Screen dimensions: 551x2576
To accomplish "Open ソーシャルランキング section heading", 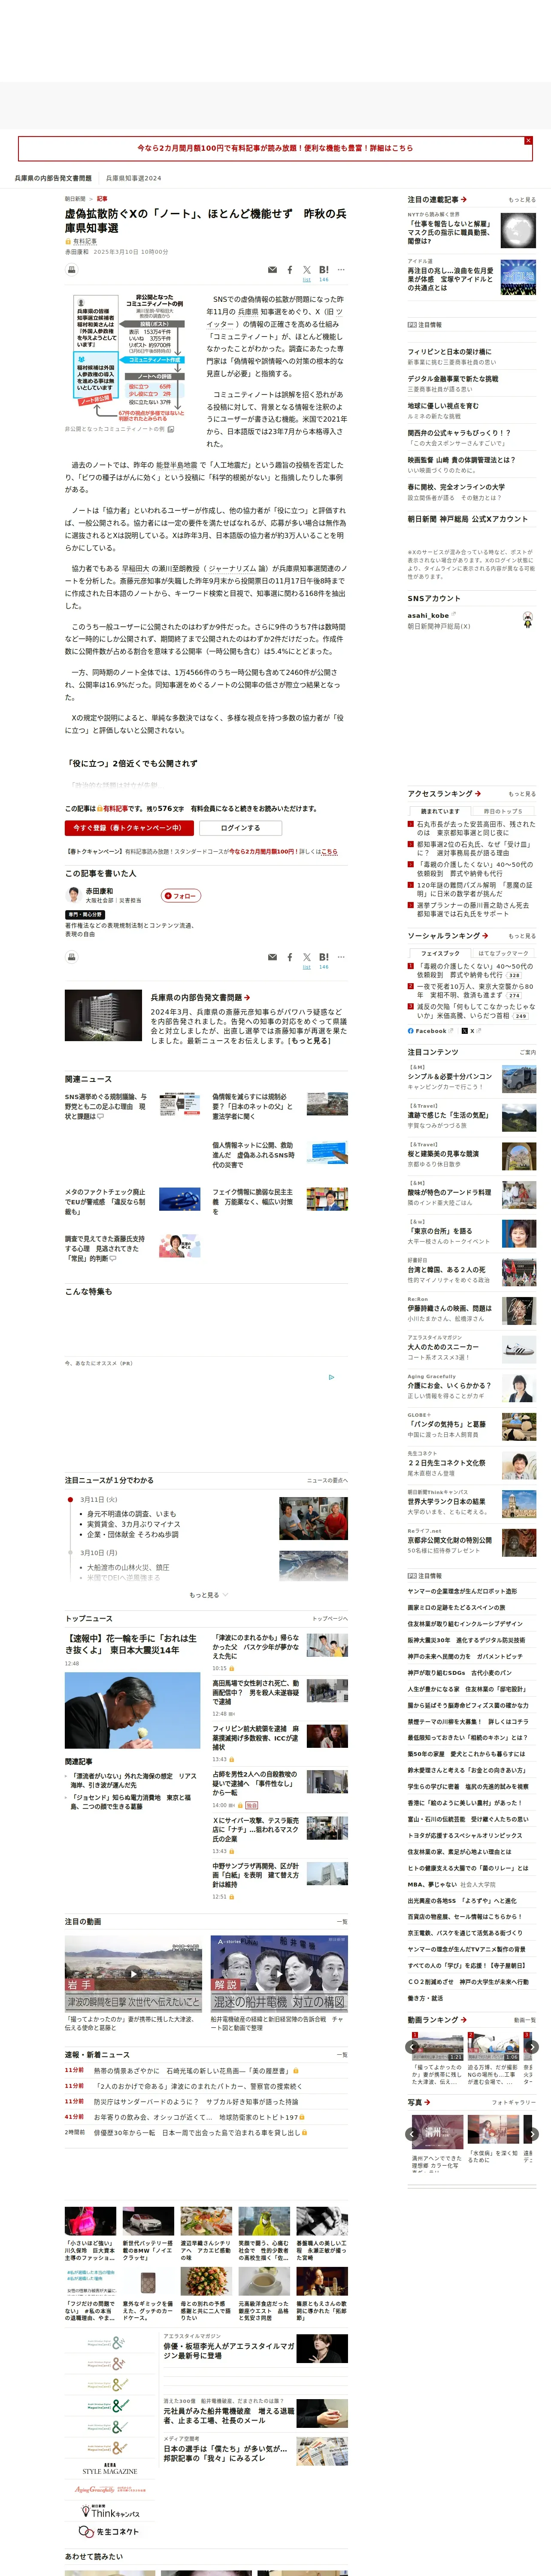I will tap(448, 936).
